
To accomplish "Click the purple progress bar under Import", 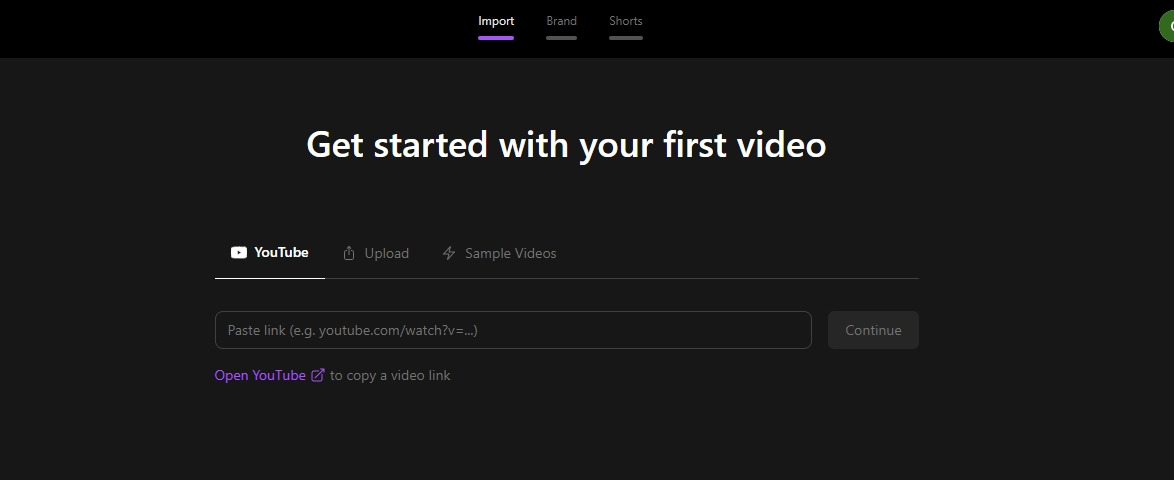I will point(496,37).
